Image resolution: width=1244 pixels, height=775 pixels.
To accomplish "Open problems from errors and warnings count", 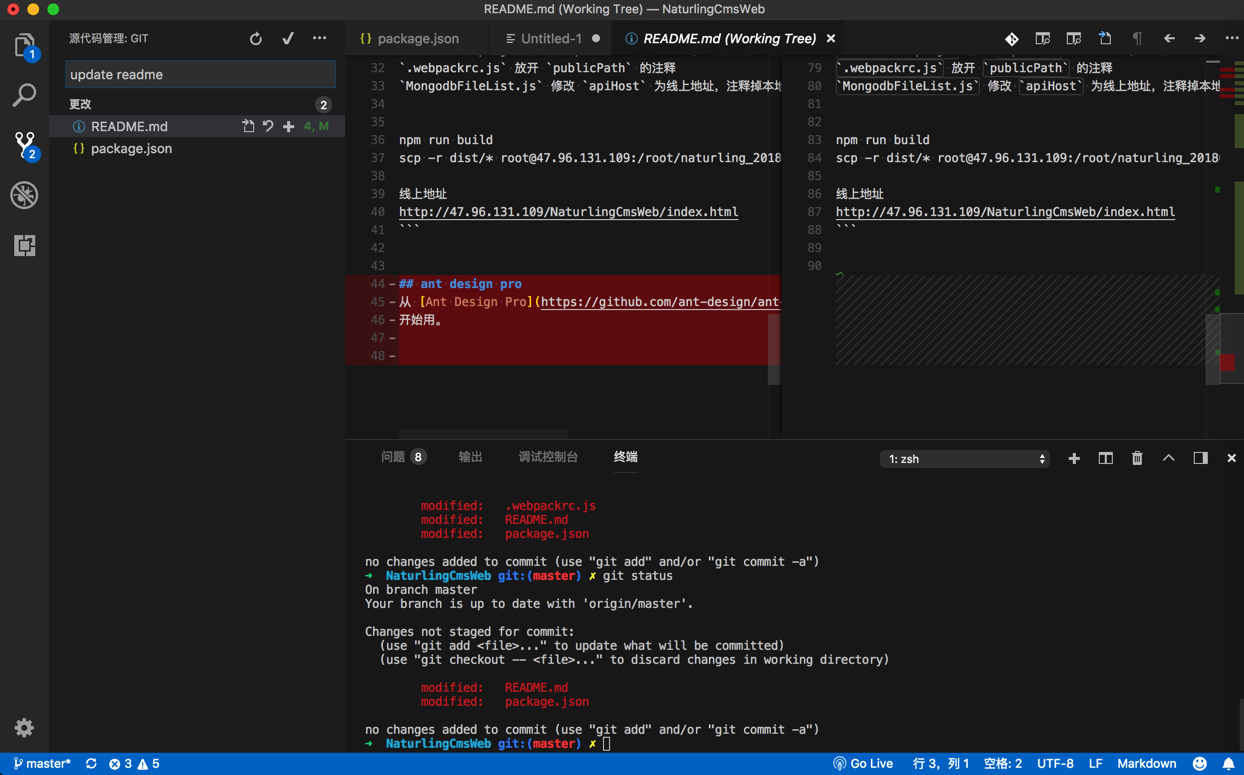I will (134, 764).
